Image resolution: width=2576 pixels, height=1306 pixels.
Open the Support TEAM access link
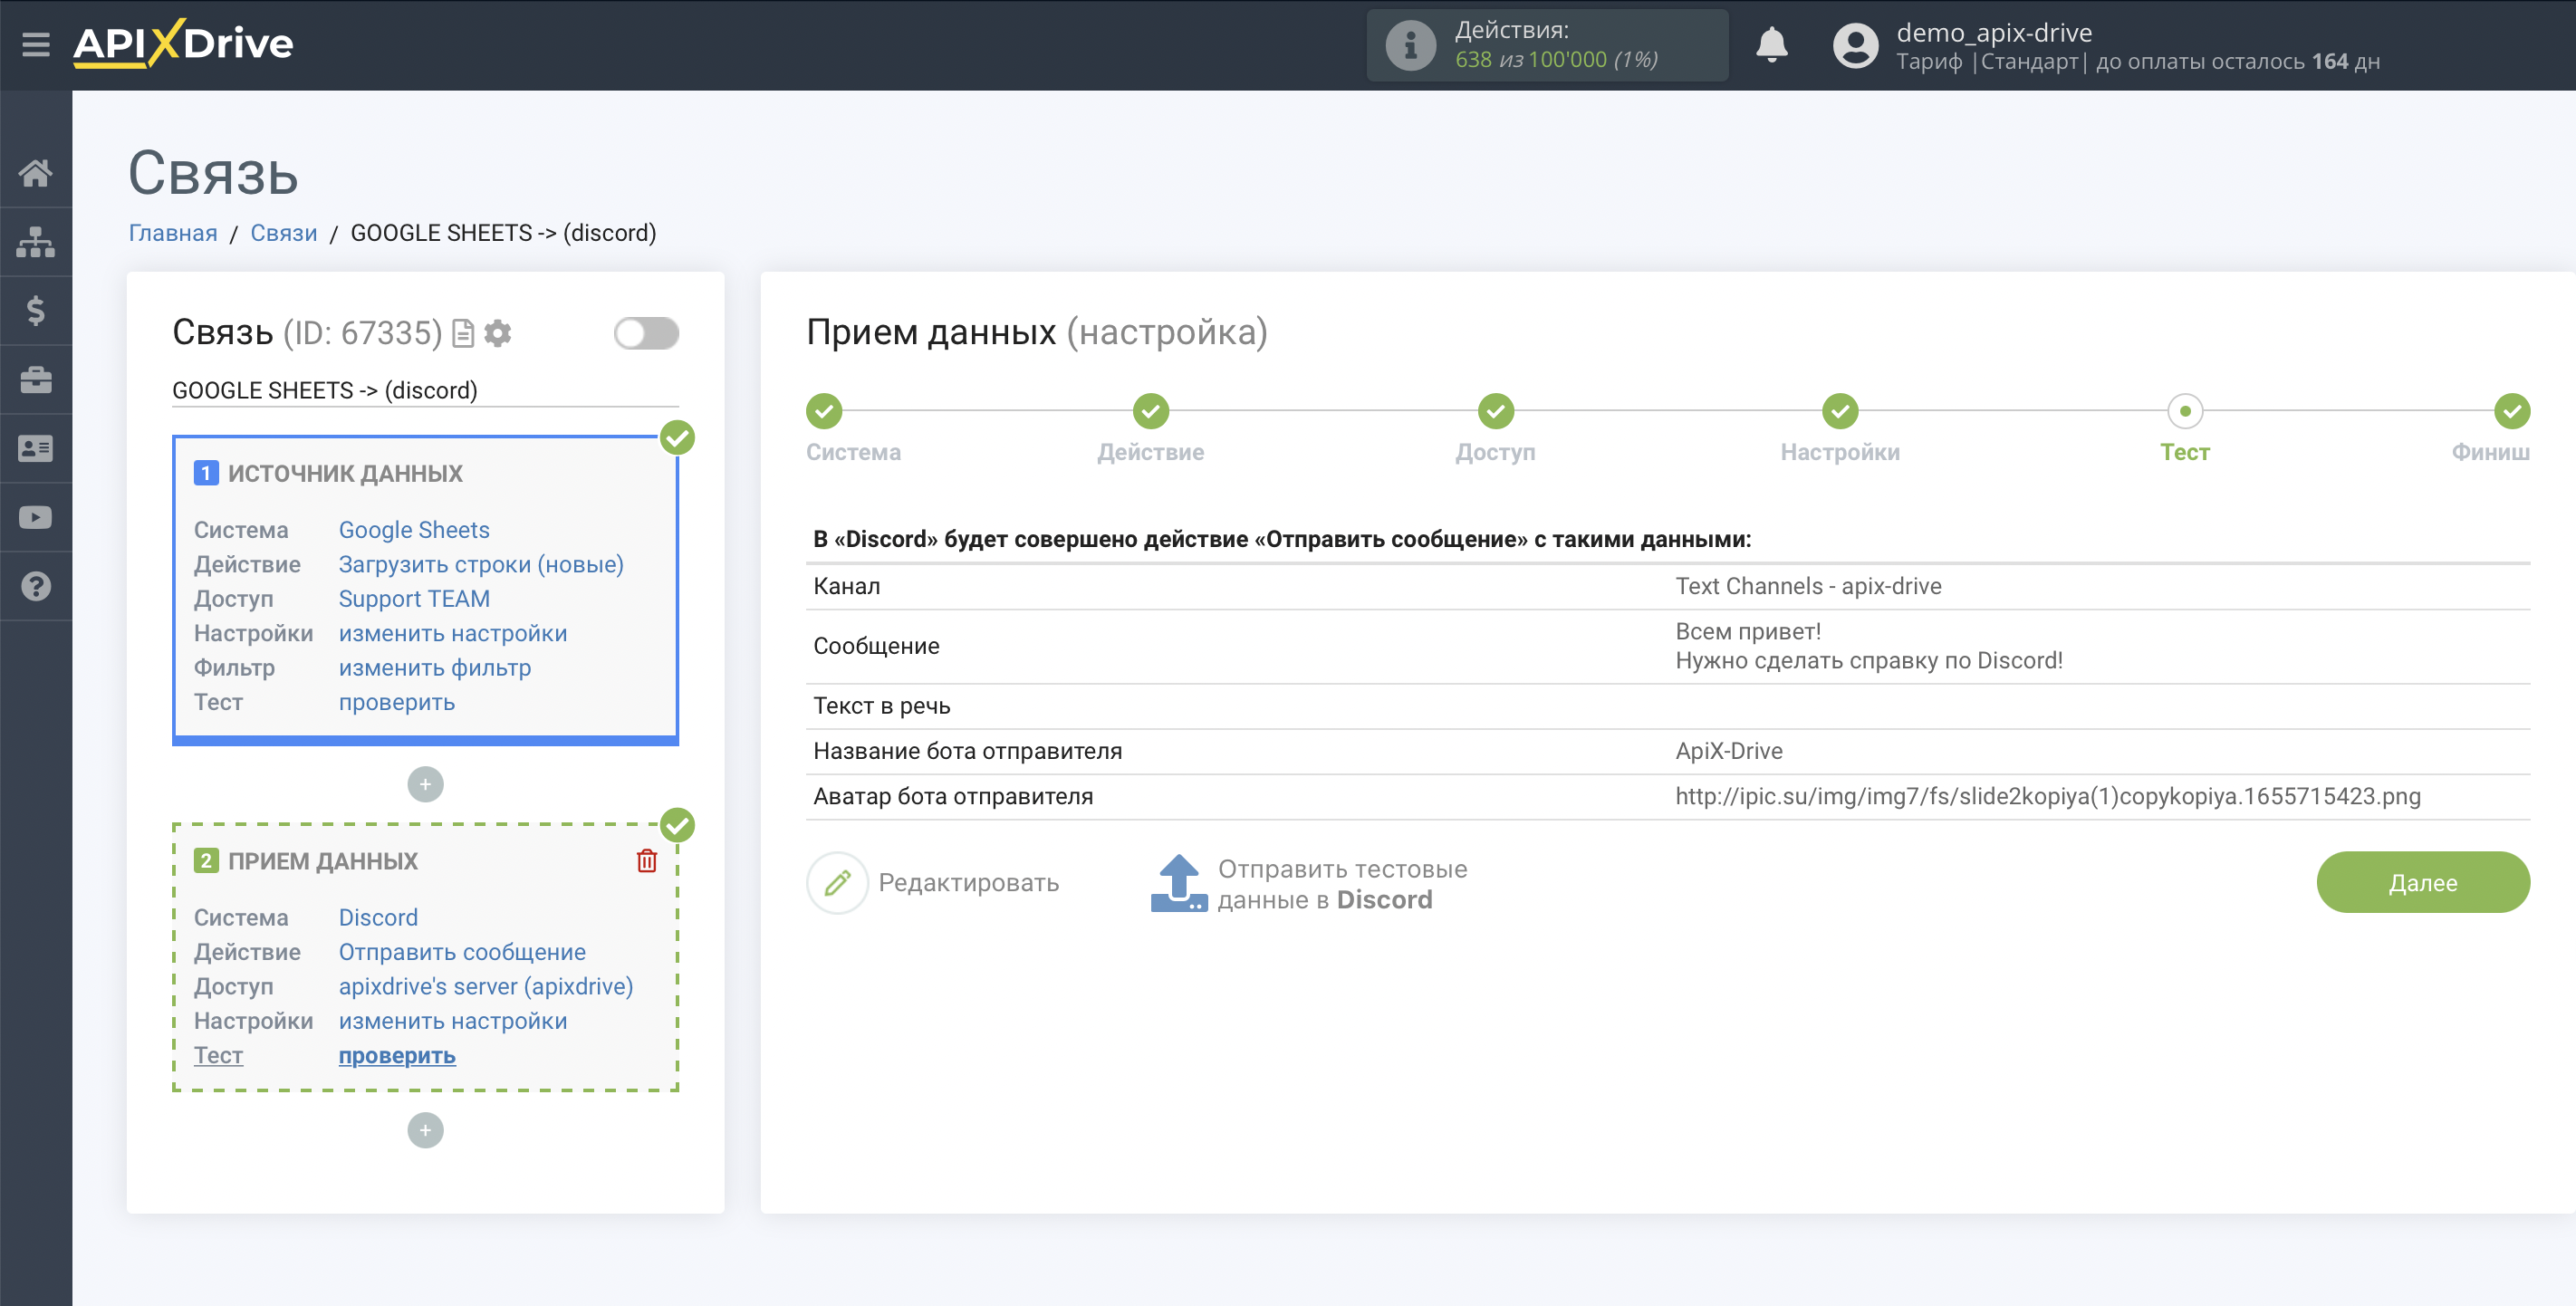coord(414,599)
